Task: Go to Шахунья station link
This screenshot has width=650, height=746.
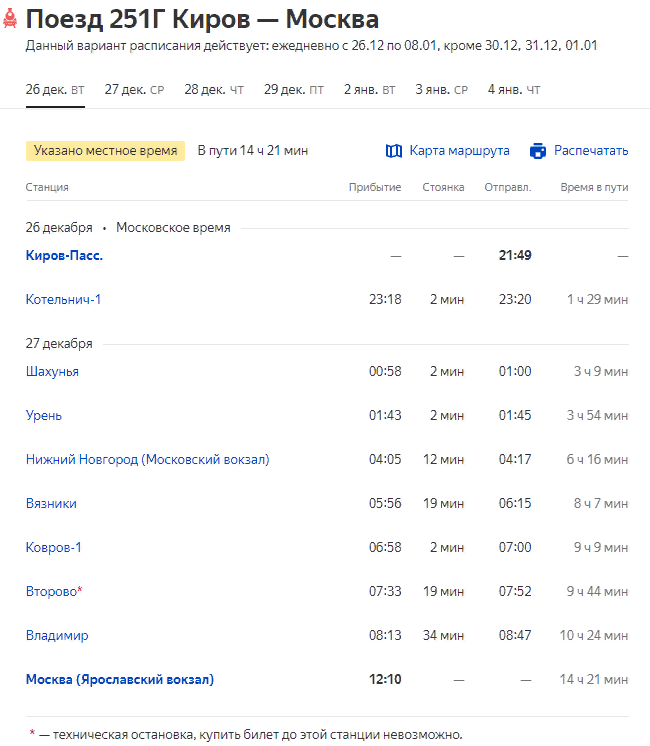Action: tap(52, 371)
